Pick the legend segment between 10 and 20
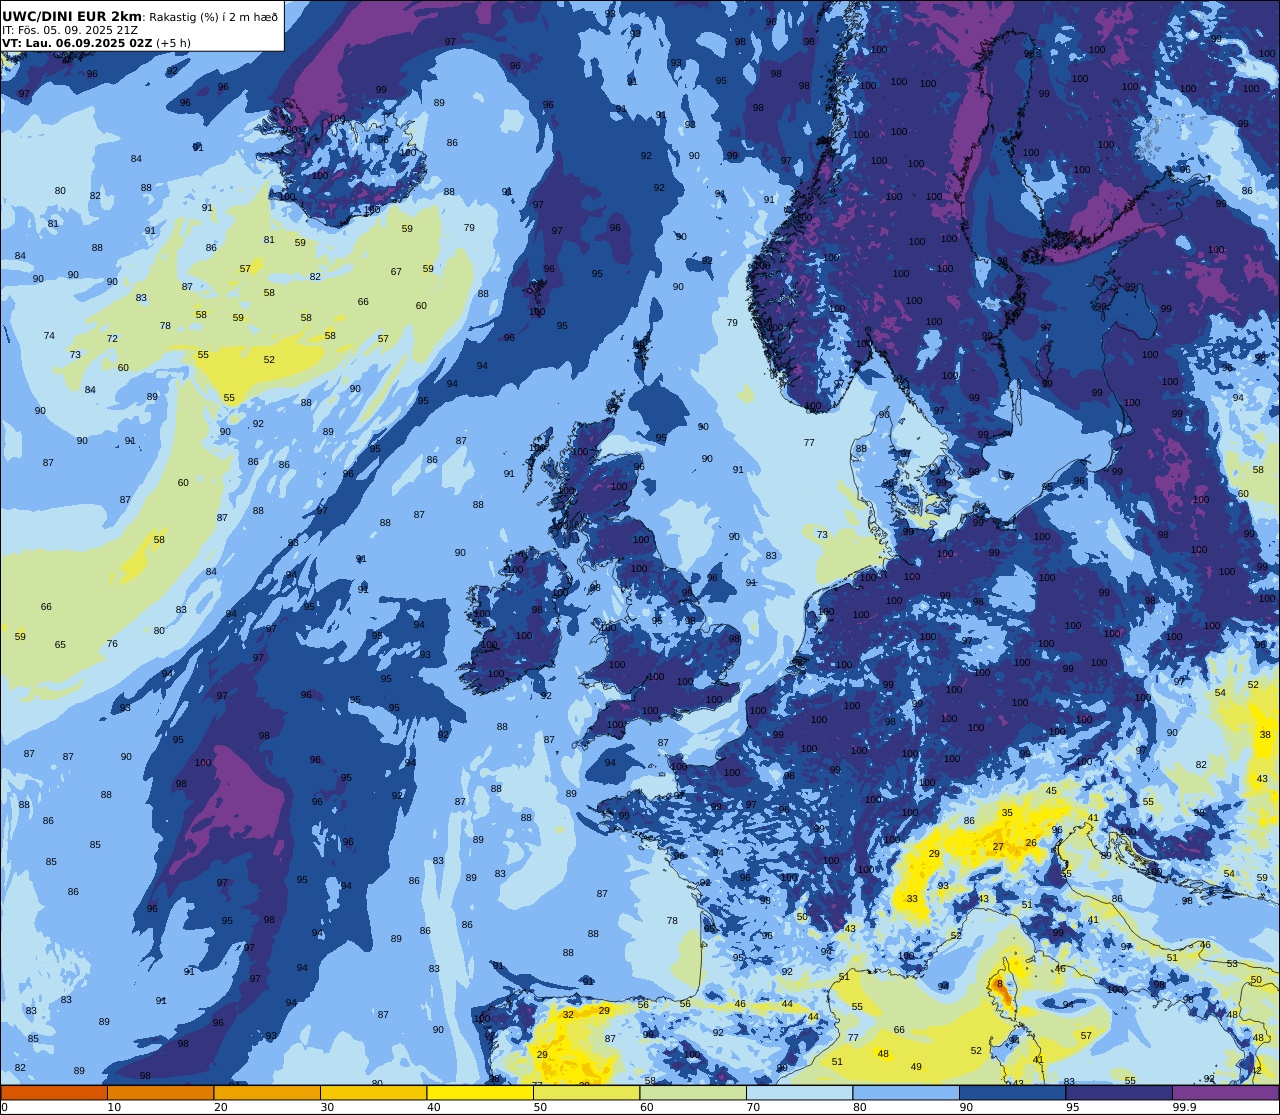The height and width of the screenshot is (1115, 1280). (x=160, y=1093)
